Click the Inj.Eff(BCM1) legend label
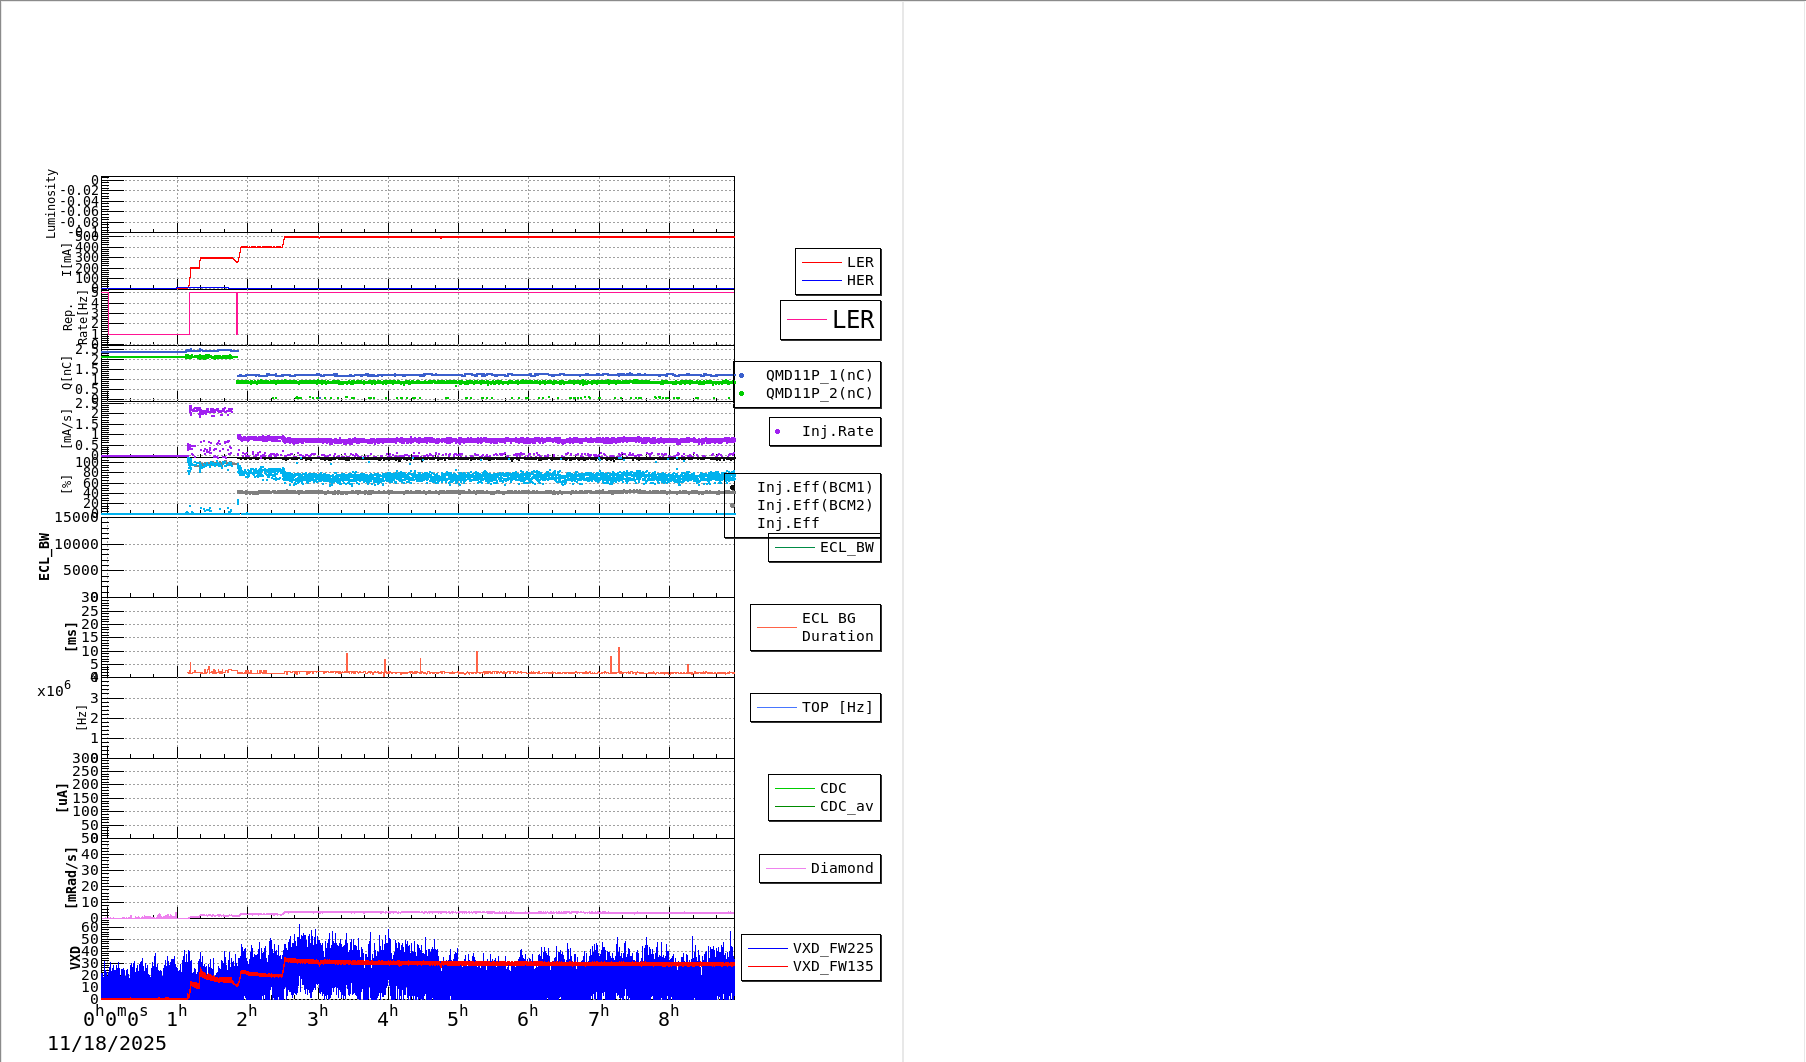Screen dimensions: 1806x1062 point(814,488)
